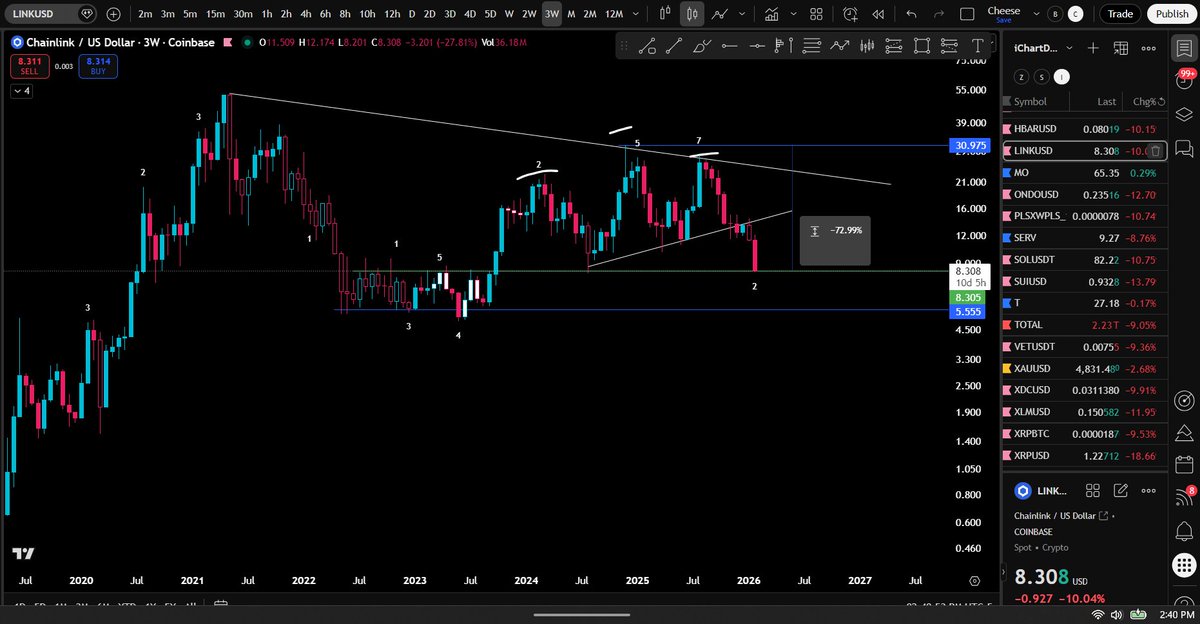Click the compare or add symbol plus icon
This screenshot has height=624, width=1200.
[x=114, y=14]
